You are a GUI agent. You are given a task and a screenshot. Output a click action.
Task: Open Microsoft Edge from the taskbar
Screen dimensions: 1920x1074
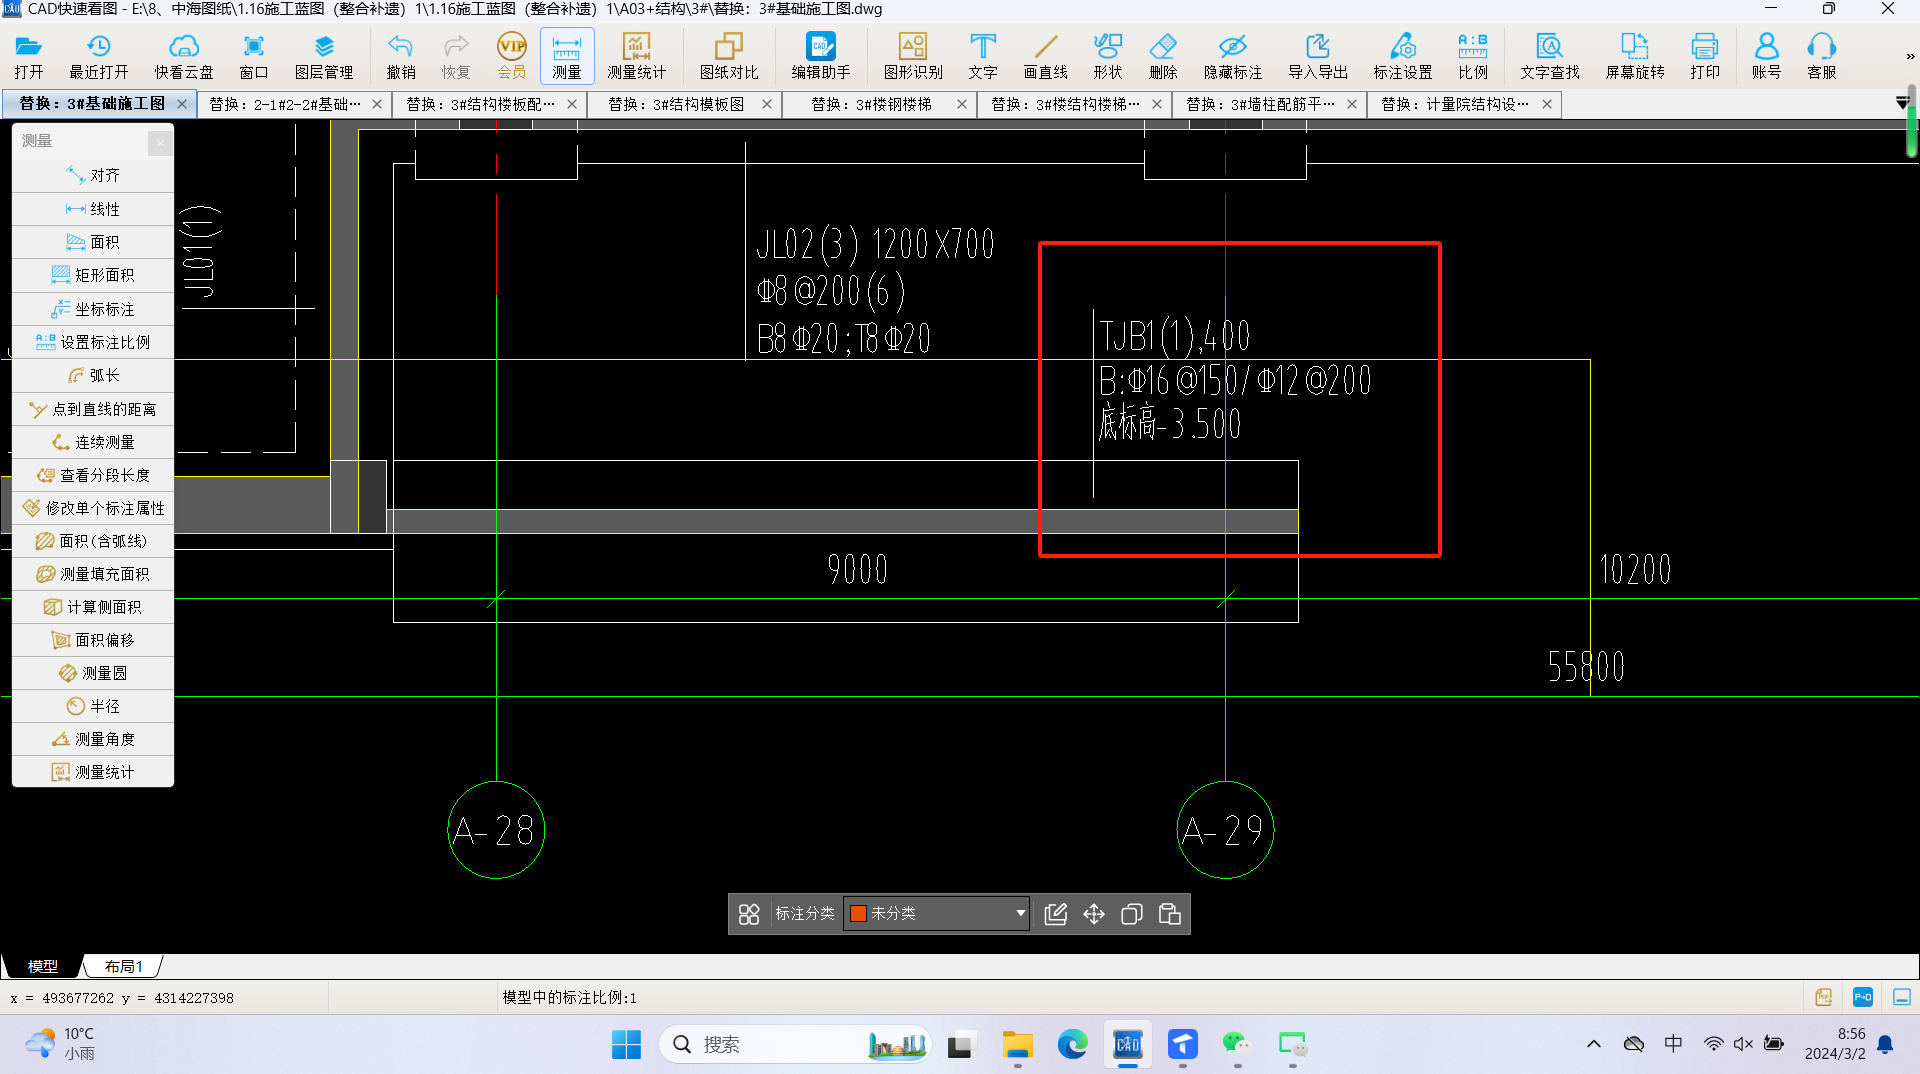click(x=1073, y=1044)
